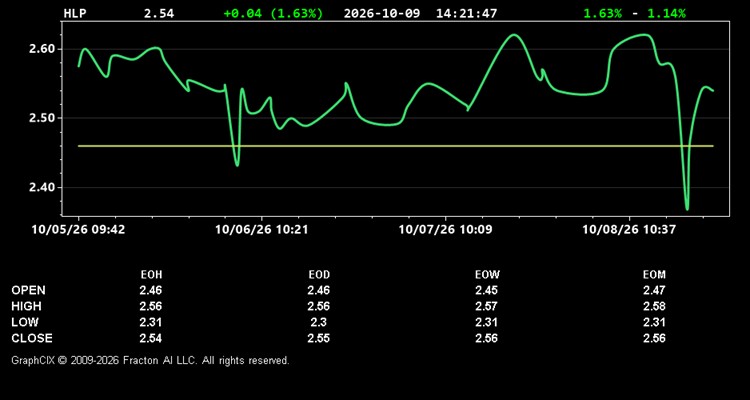Select the EOW column header
750x400 pixels.
(x=487, y=275)
